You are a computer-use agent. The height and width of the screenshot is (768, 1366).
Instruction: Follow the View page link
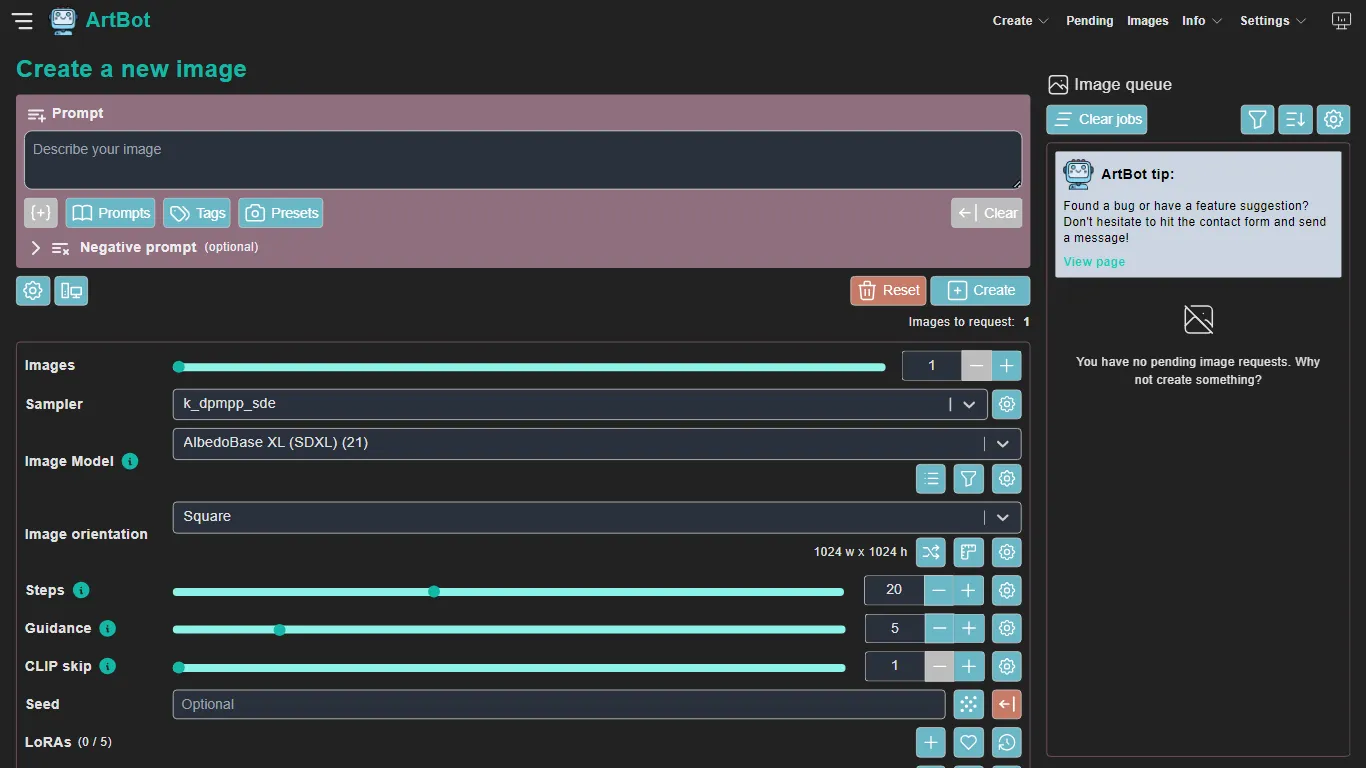1094,262
